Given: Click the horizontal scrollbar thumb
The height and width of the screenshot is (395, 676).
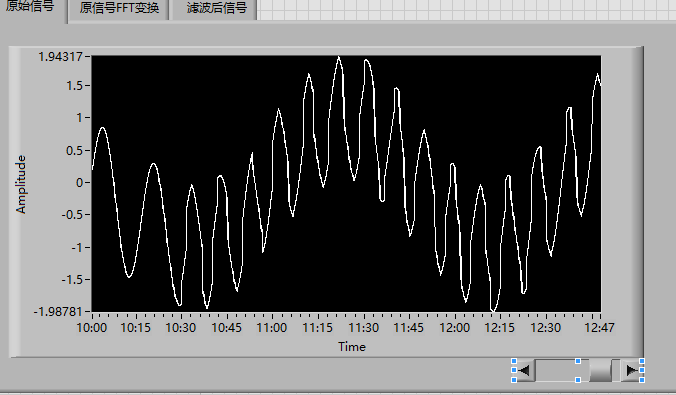Looking at the screenshot, I should pyautogui.click(x=600, y=370).
